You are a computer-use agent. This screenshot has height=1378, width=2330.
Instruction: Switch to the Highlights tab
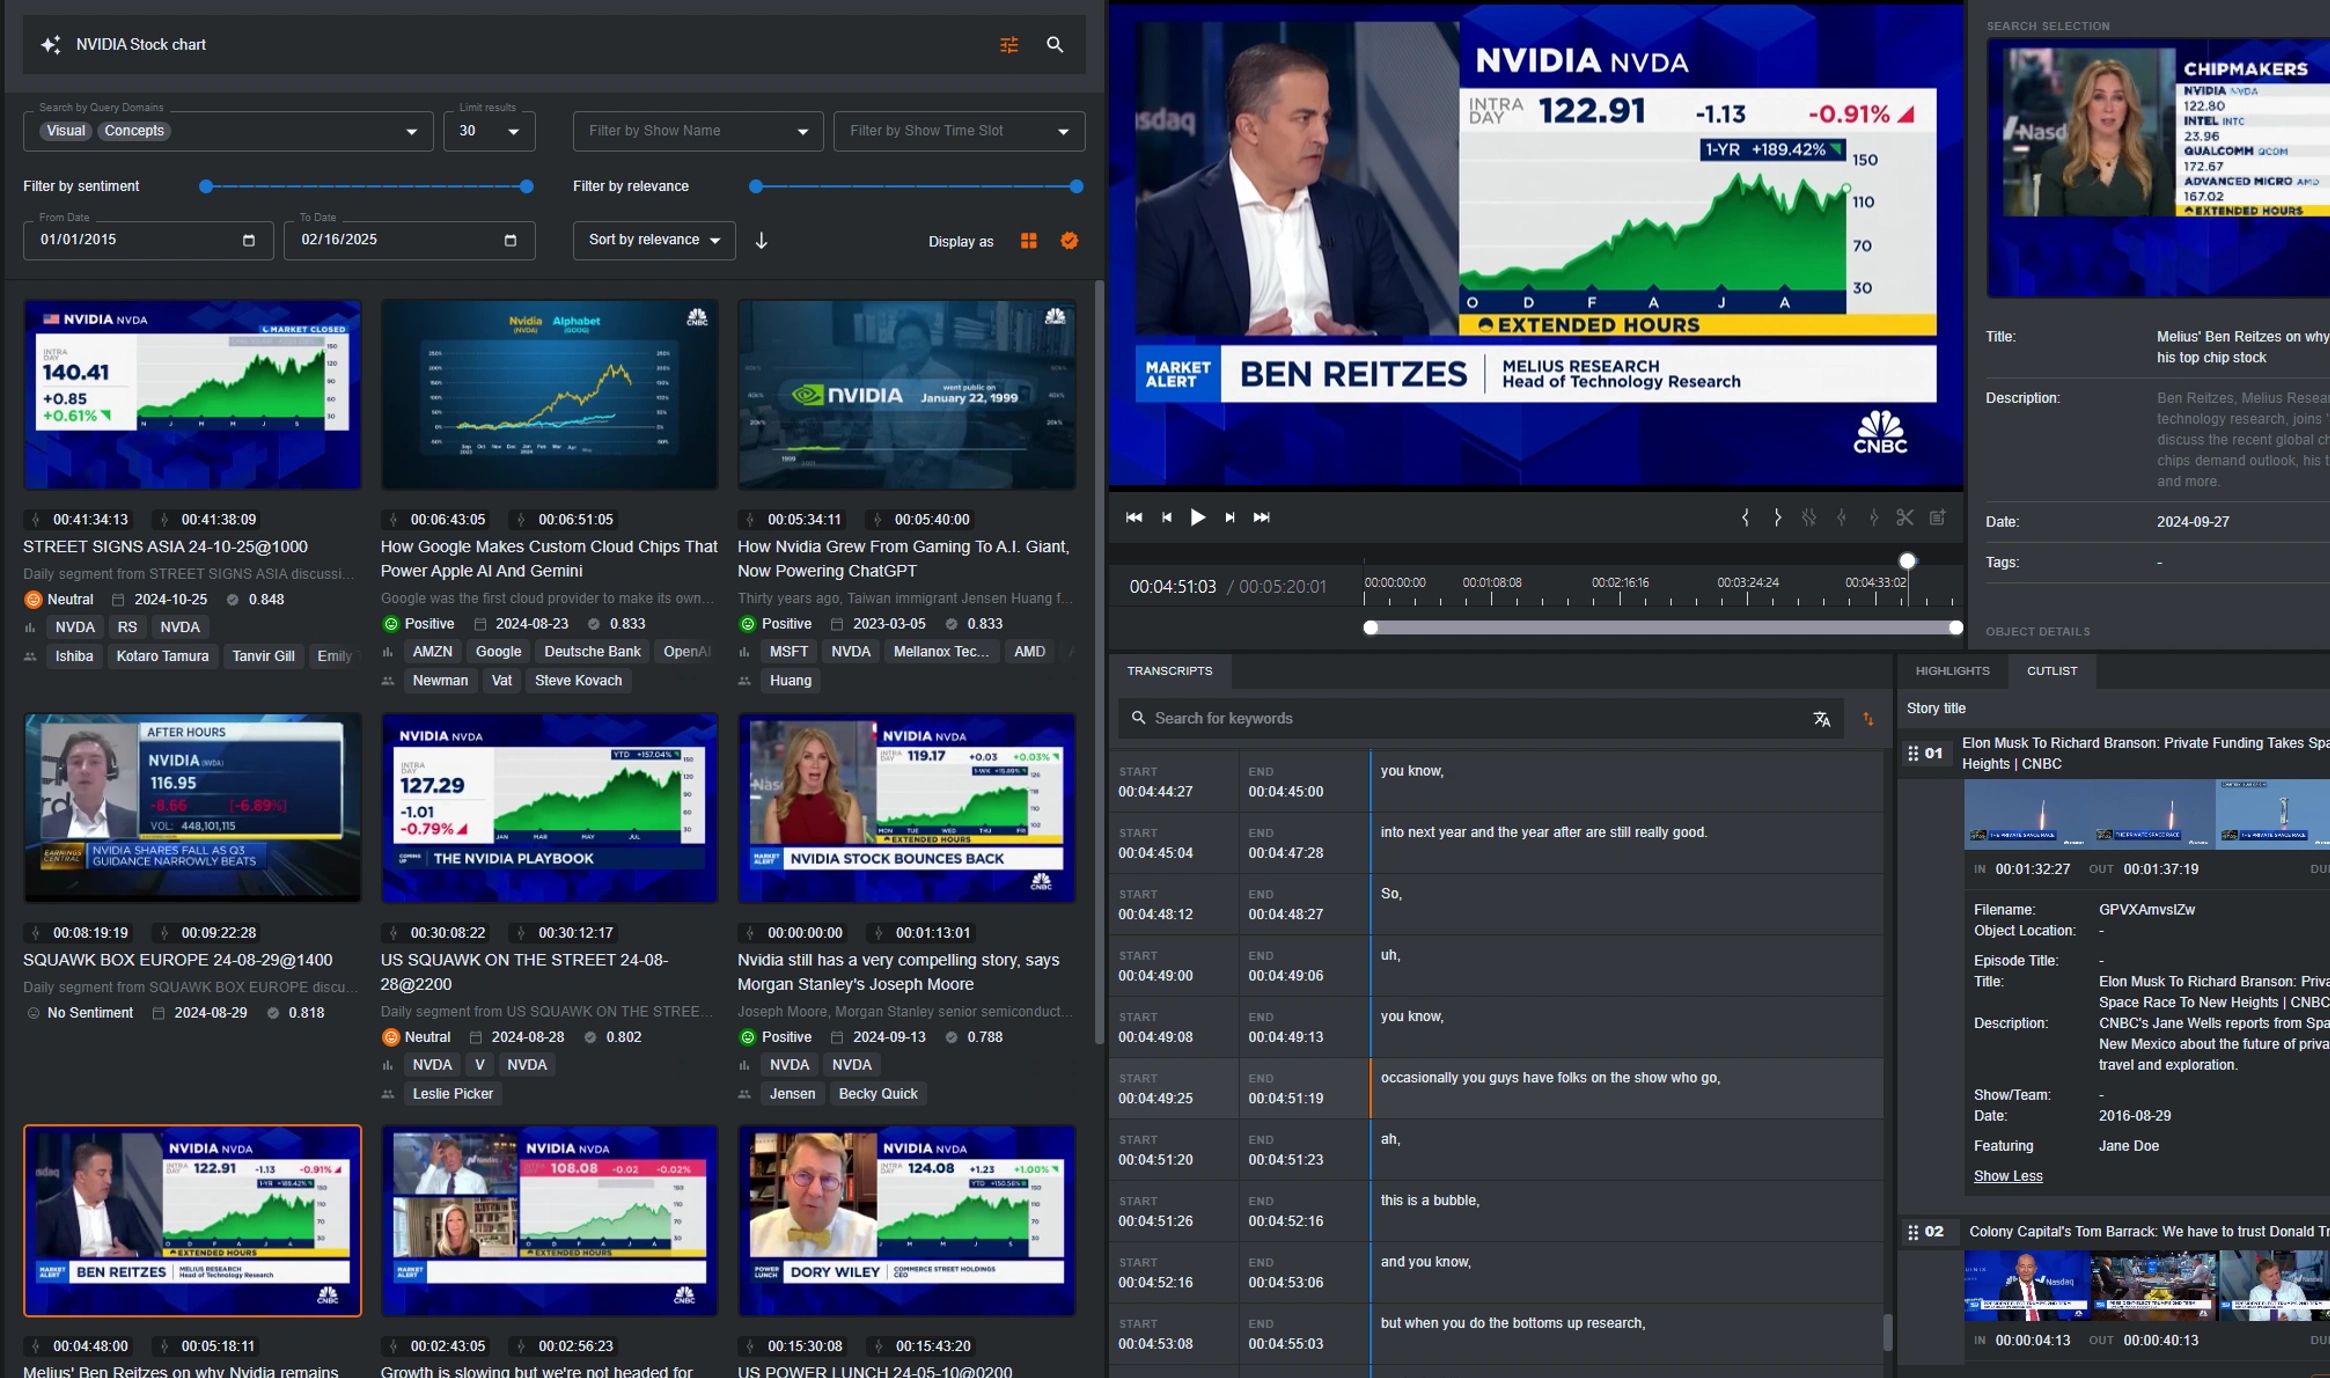click(1952, 671)
